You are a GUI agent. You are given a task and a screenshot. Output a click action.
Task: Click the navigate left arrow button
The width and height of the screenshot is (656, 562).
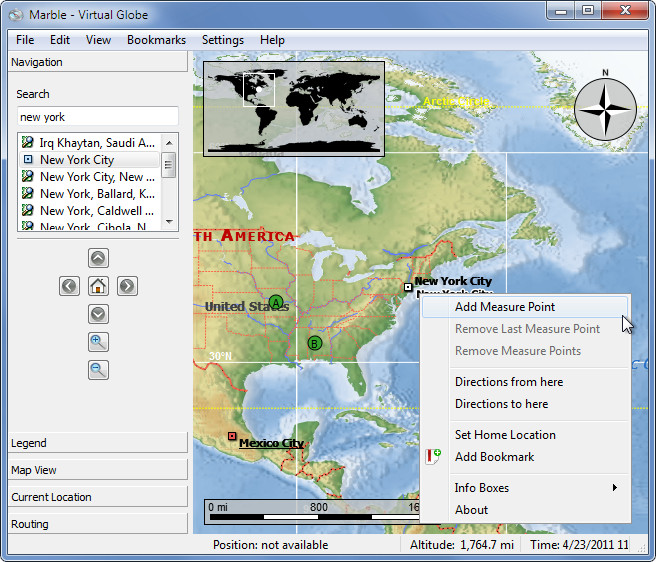pyautogui.click(x=69, y=286)
